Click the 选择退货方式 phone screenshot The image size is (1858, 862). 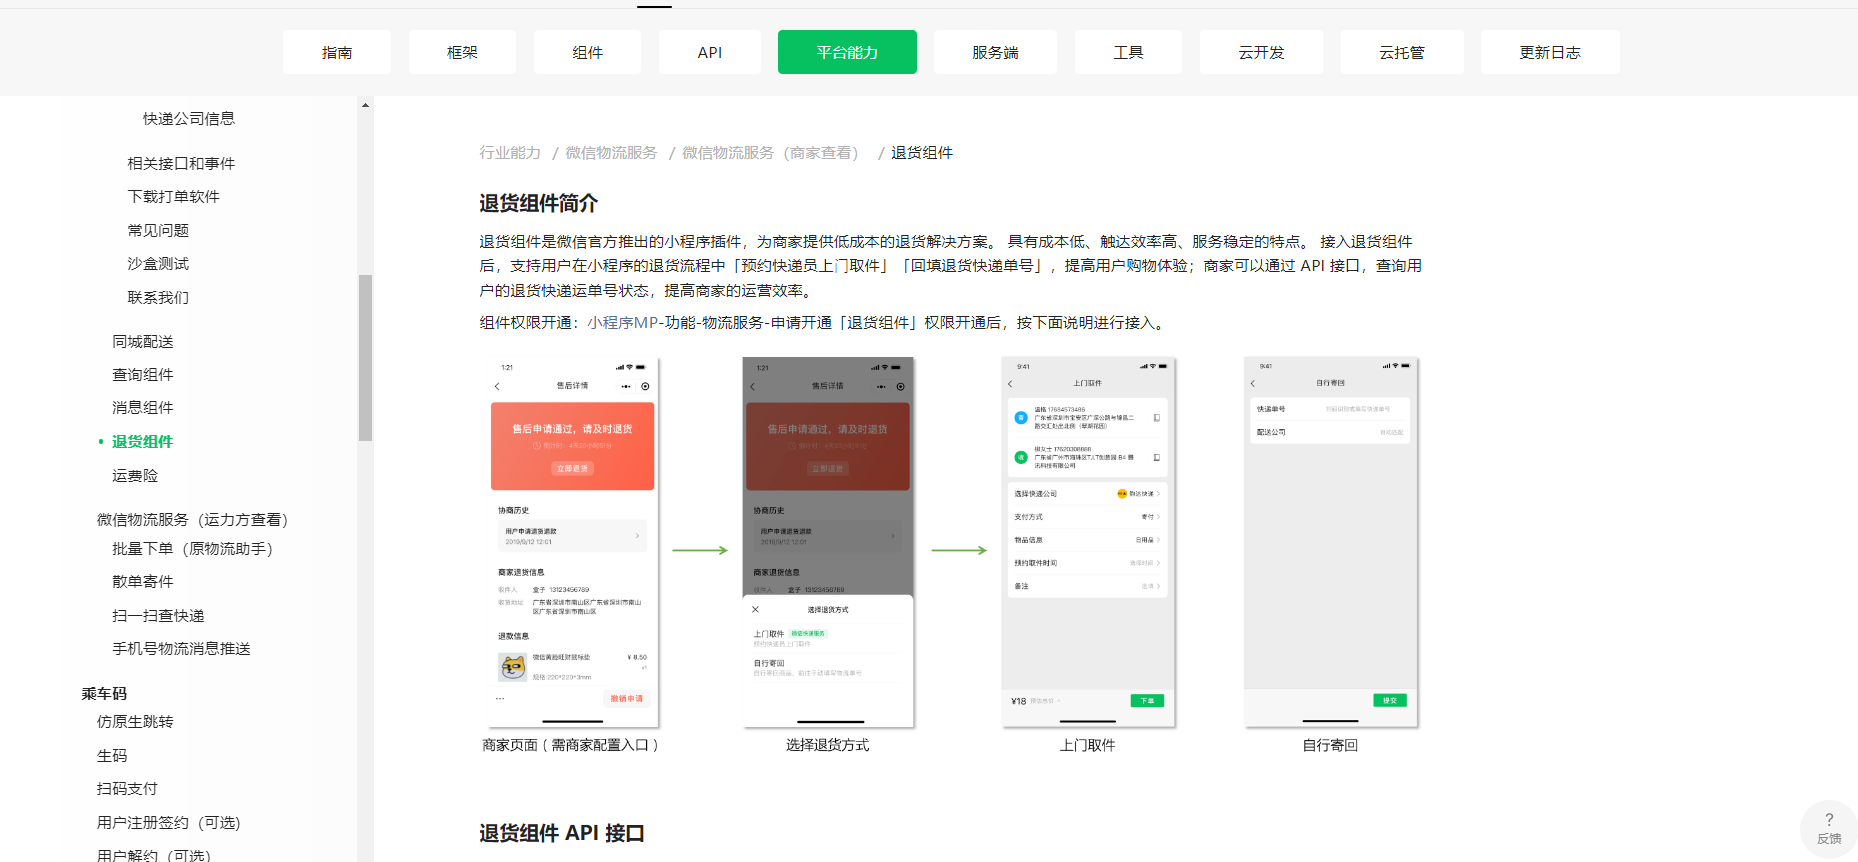pos(828,543)
